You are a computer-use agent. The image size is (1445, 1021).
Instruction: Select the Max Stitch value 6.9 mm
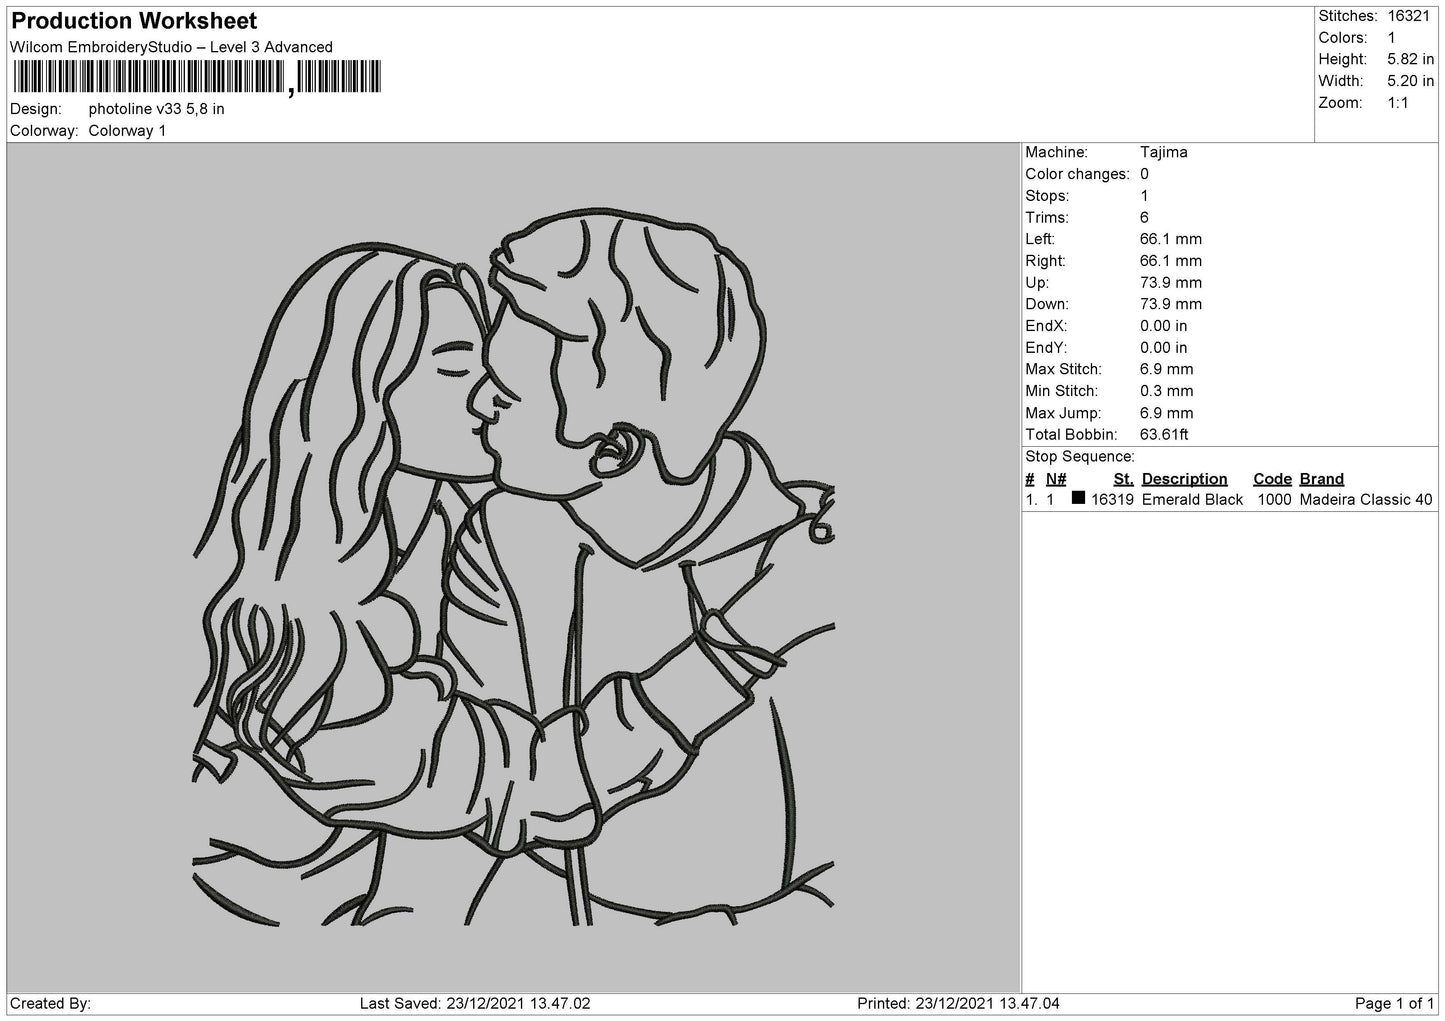point(1167,370)
